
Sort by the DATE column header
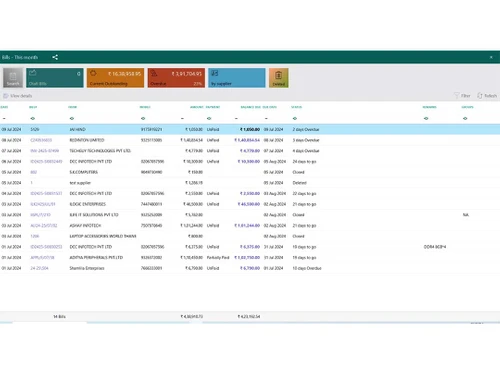click(x=4, y=107)
